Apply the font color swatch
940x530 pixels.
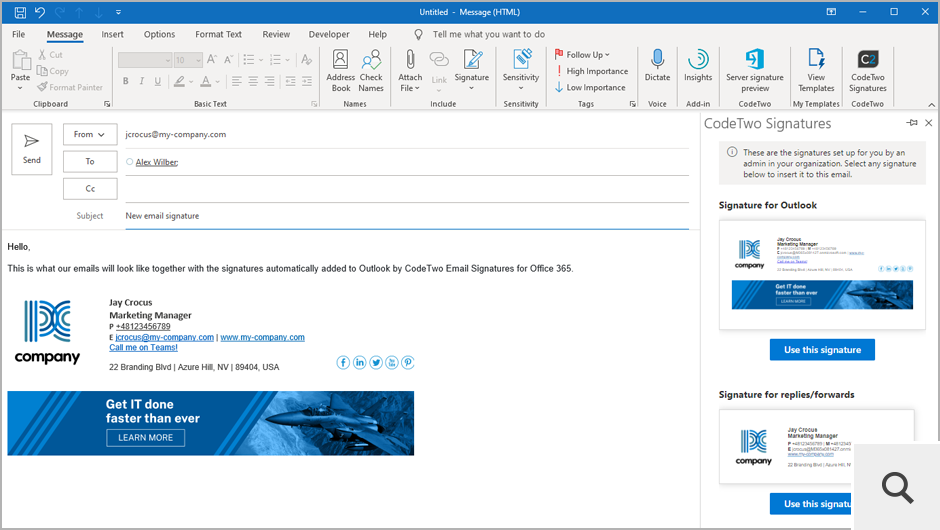206,81
